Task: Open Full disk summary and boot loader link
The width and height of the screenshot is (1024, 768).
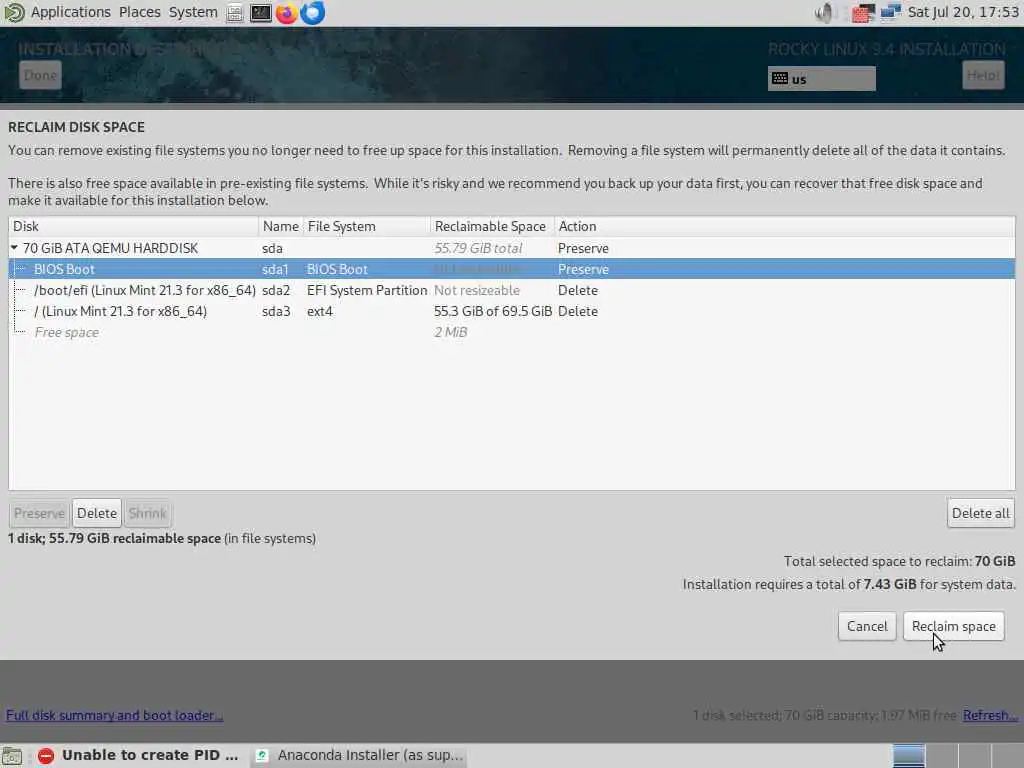Action: [x=114, y=715]
